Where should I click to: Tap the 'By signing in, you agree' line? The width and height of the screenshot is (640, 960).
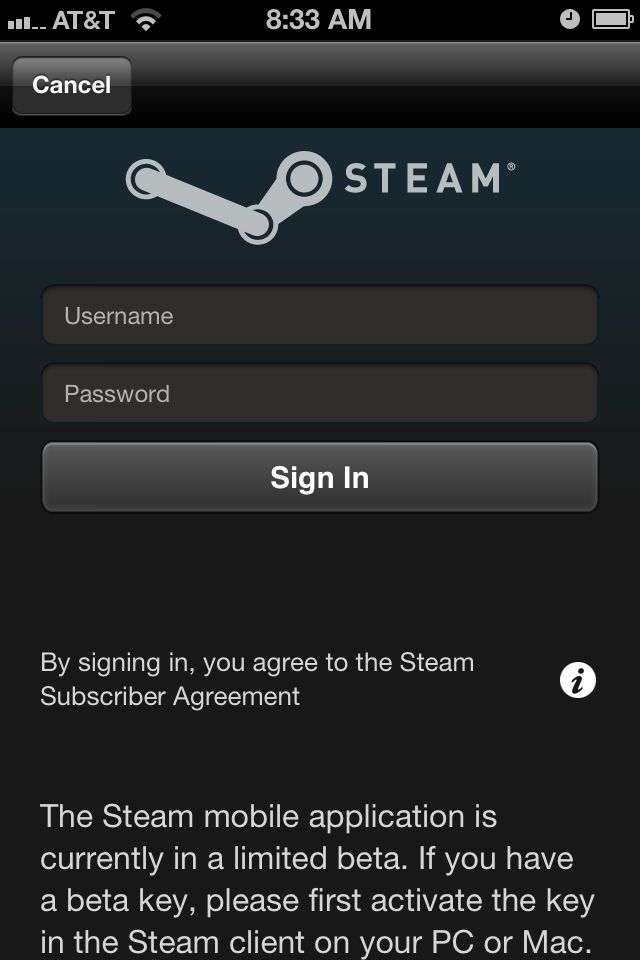point(257,663)
